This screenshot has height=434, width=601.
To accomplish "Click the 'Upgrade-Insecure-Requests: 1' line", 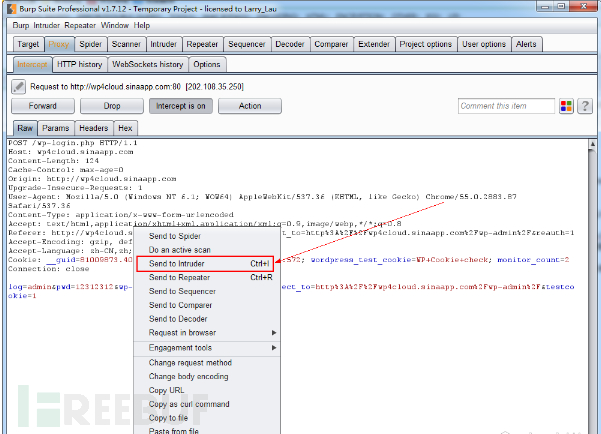I will 75,188.
